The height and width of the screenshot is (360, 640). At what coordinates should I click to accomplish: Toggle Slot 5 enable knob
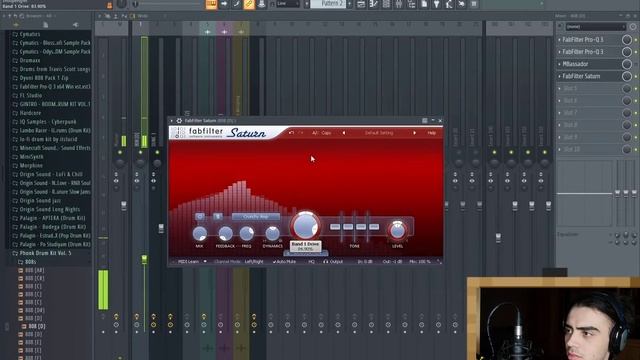click(627, 89)
